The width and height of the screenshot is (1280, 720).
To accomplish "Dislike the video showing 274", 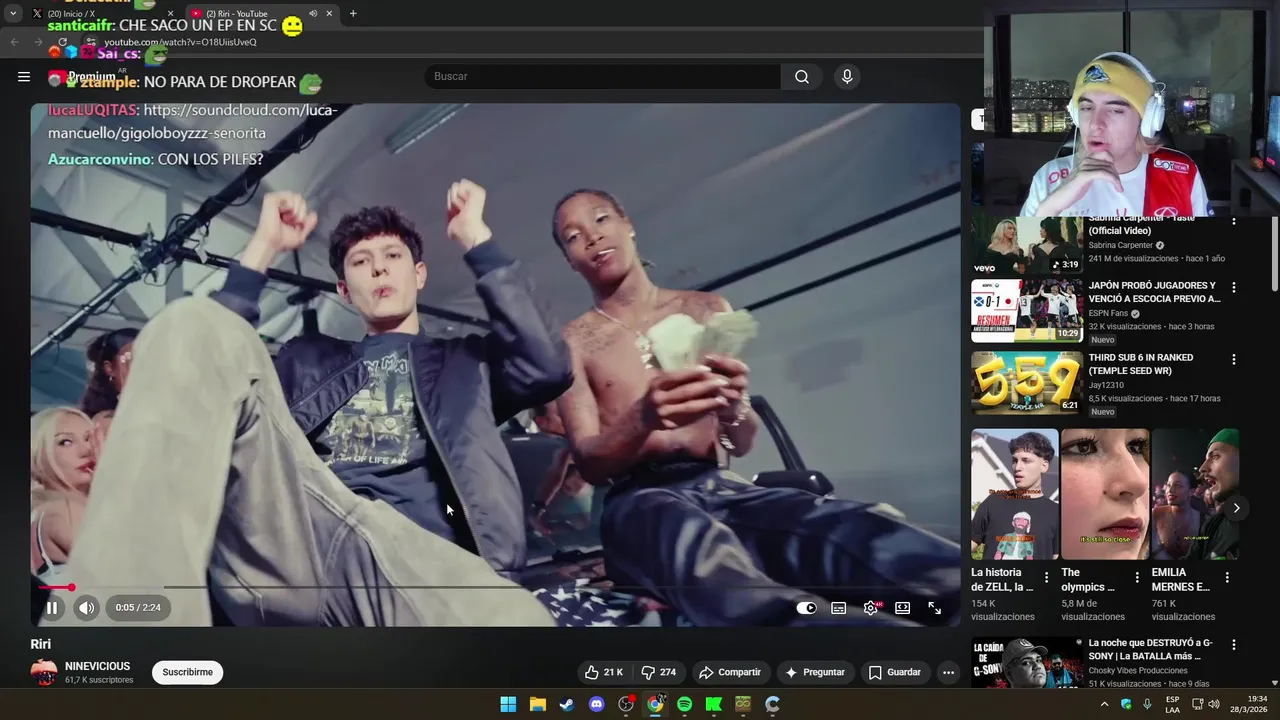I will tap(658, 672).
